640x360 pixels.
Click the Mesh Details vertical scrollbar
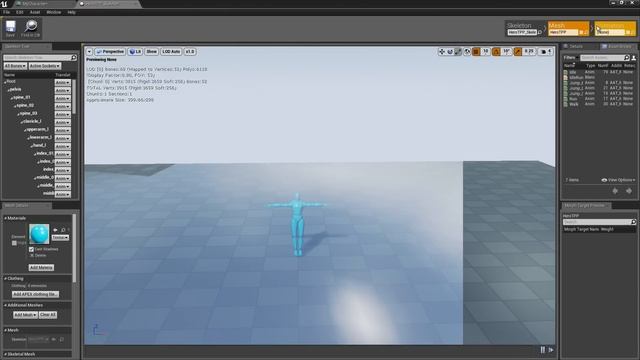[x=74, y=248]
